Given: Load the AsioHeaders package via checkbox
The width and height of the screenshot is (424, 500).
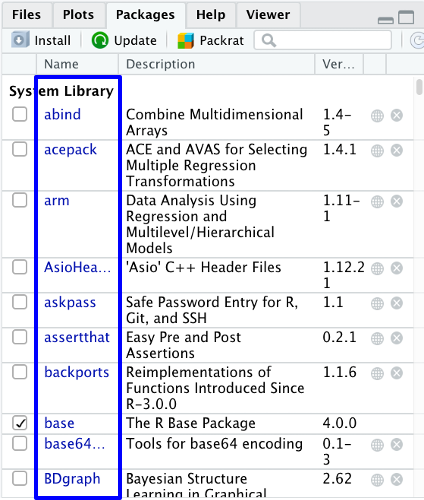Looking at the screenshot, I should 20,267.
